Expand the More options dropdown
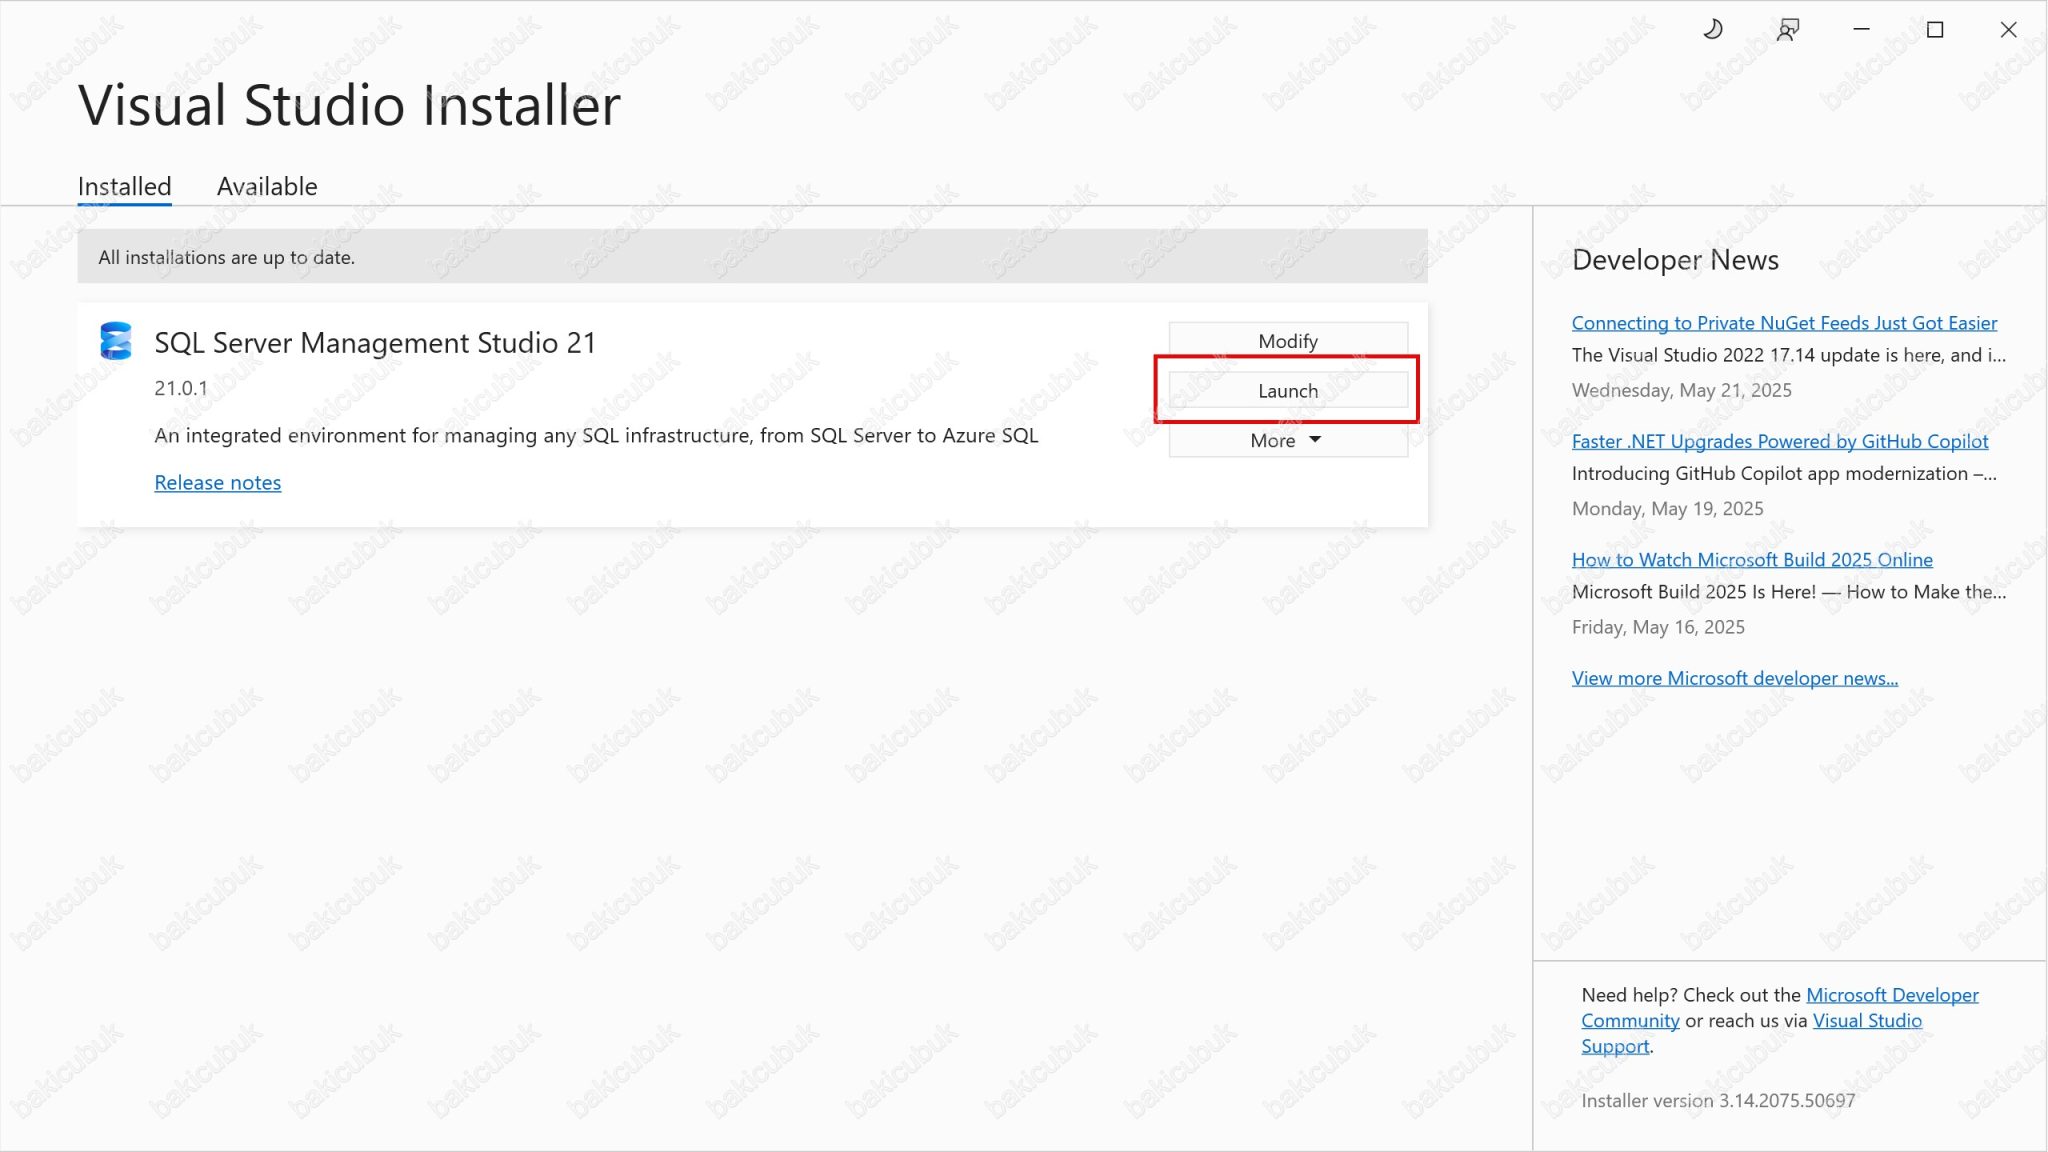The image size is (2048, 1152). 1286,440
